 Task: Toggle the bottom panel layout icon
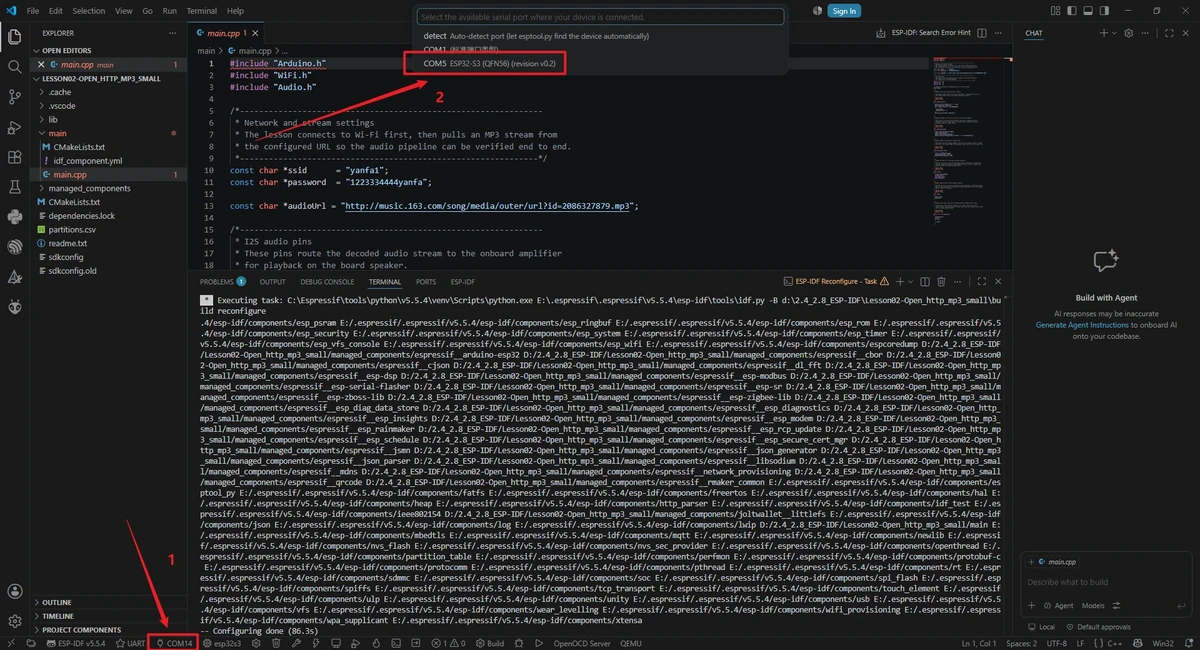pyautogui.click(x=1088, y=11)
